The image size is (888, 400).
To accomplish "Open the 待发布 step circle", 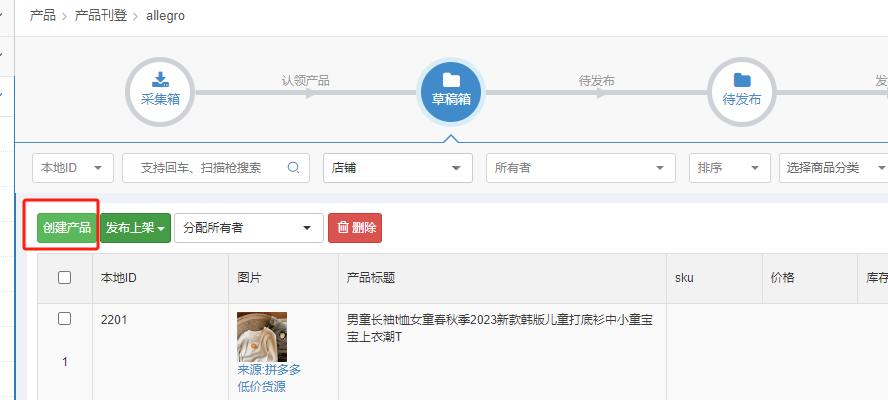I will point(742,92).
